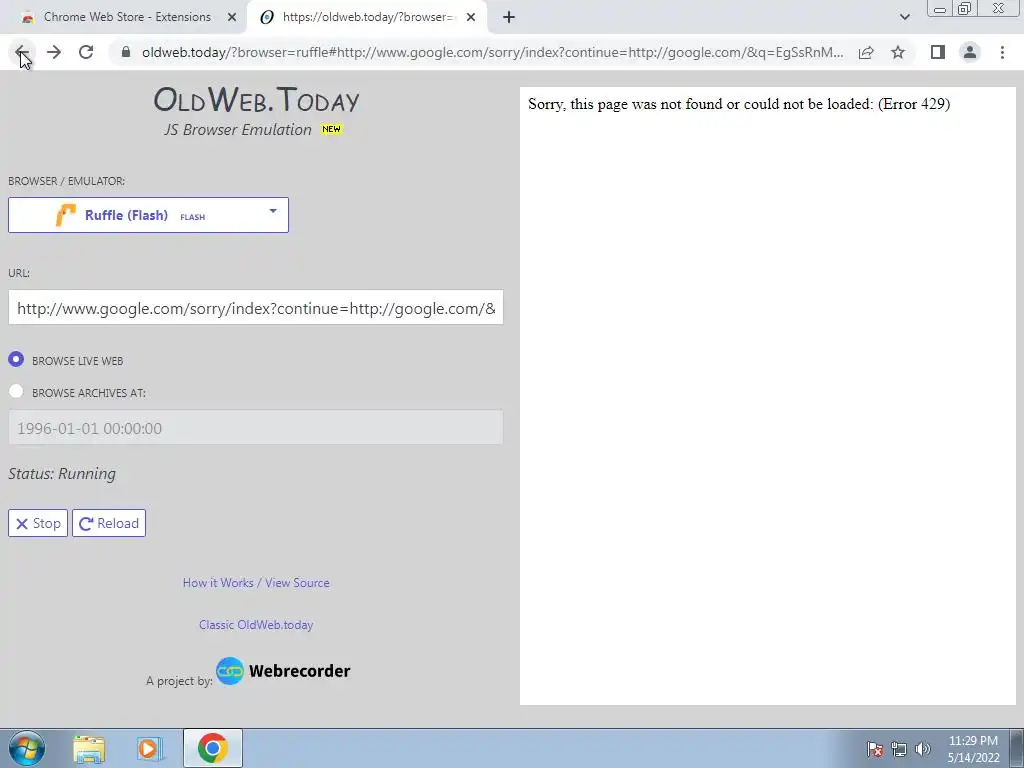Close the oldweb.today tab
Screen dimensions: 1024x768
pyautogui.click(x=471, y=18)
